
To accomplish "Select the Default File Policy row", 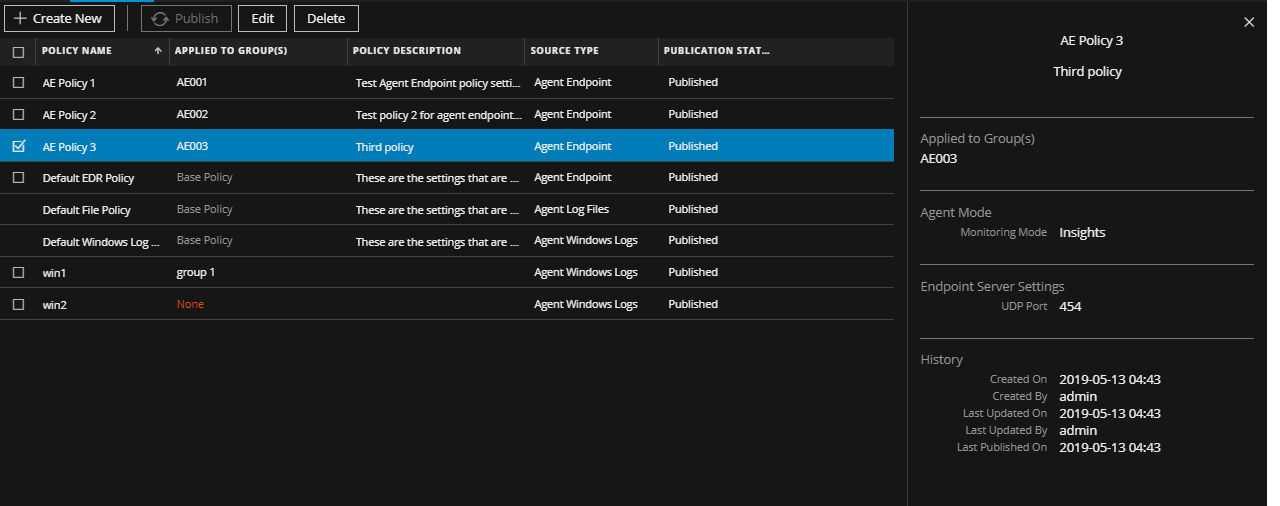I will [x=86, y=210].
